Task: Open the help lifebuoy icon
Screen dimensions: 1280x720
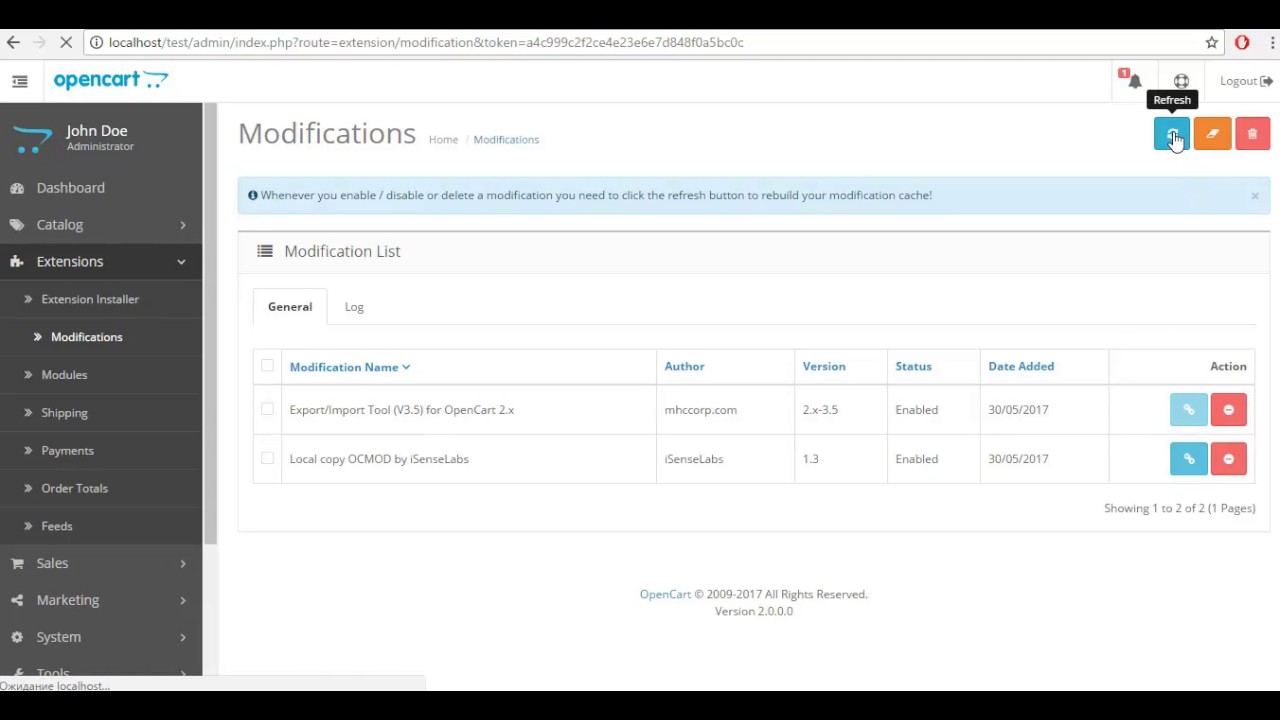Action: click(x=1181, y=81)
